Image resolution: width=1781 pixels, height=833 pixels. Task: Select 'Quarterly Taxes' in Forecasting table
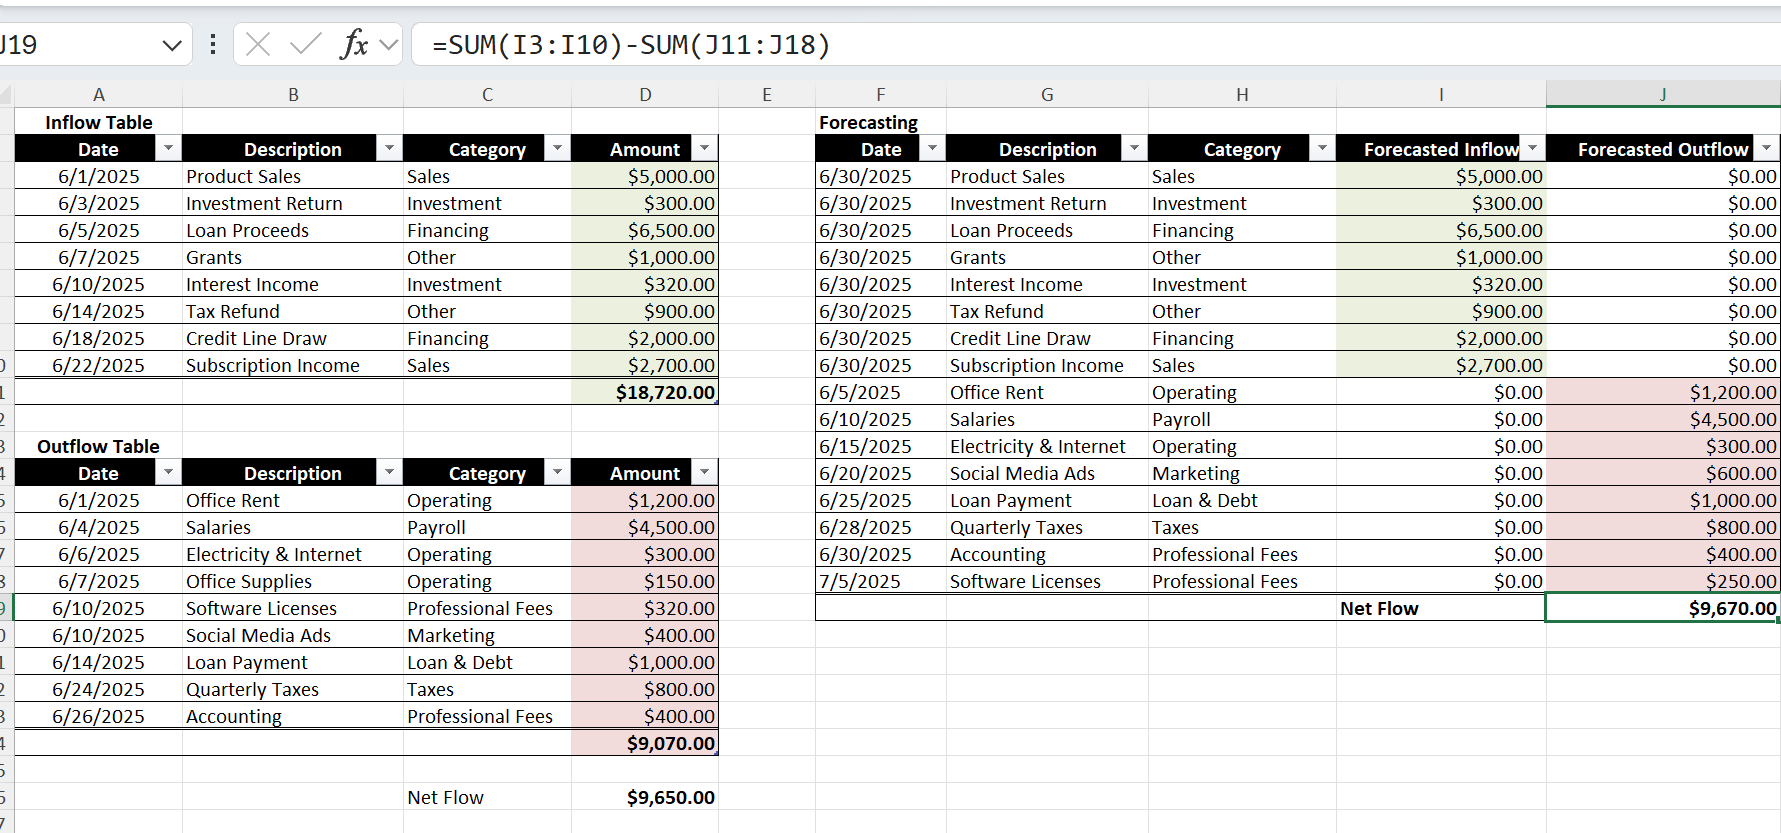click(x=1047, y=527)
